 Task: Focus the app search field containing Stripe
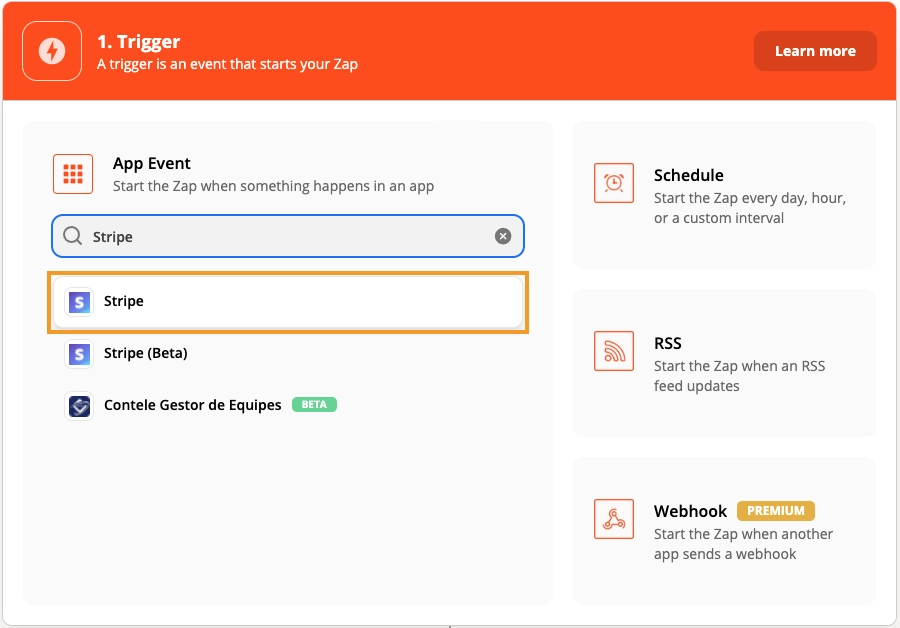[x=288, y=236]
